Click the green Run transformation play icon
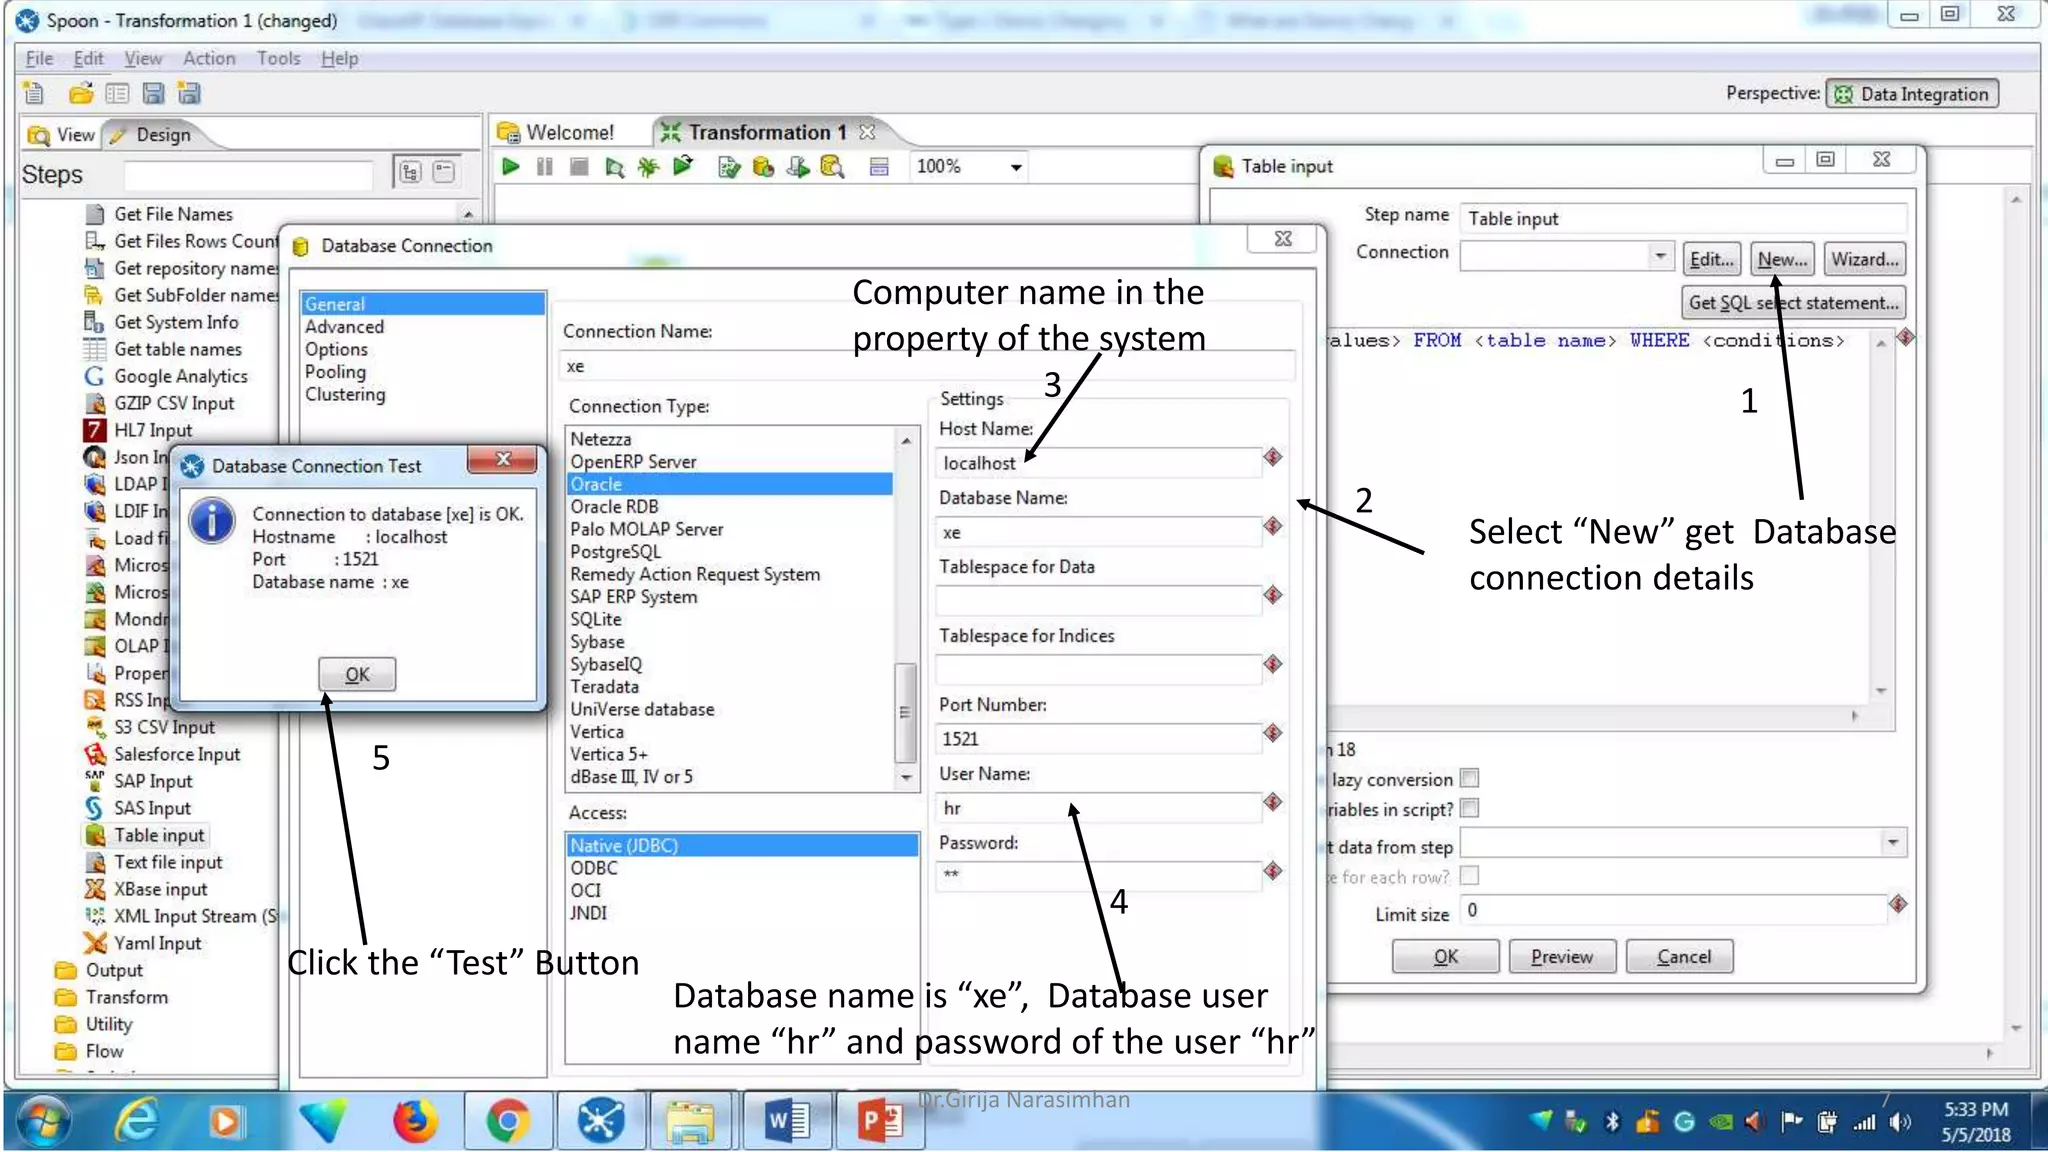The height and width of the screenshot is (1152, 2048). [510, 167]
